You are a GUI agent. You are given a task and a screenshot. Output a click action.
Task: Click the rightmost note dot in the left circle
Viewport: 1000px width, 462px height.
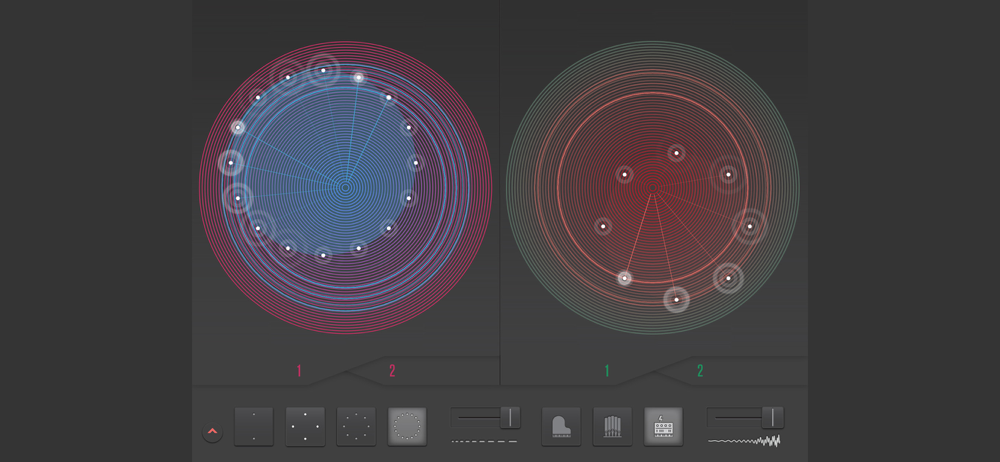(415, 163)
